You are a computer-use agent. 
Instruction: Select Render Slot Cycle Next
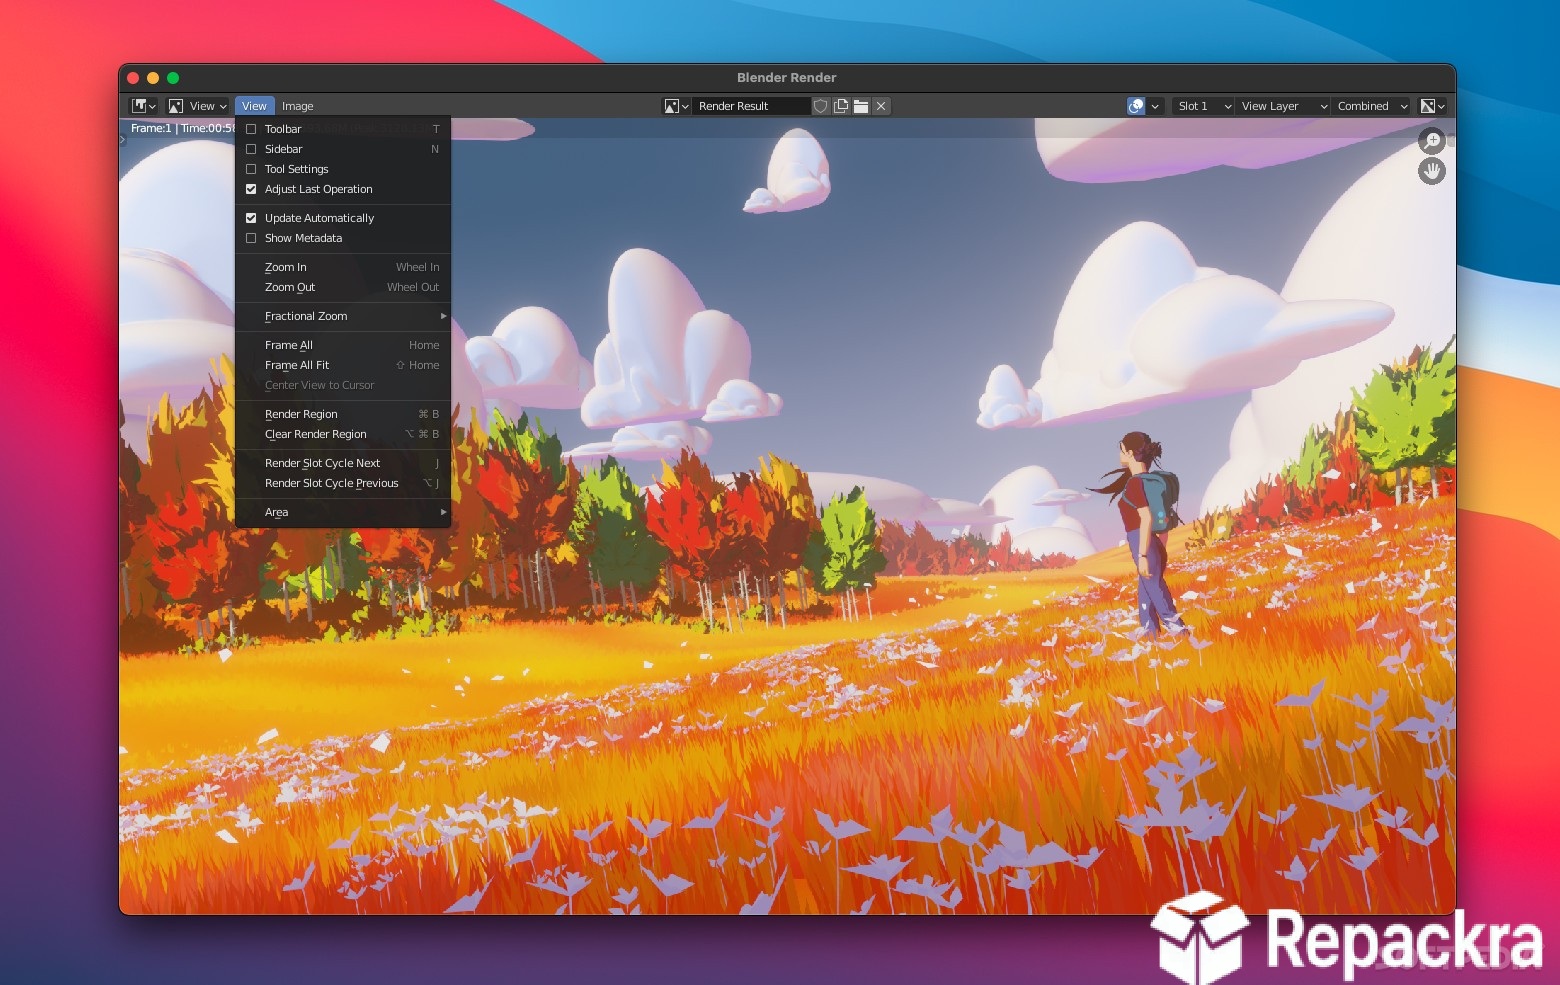[x=343, y=463]
